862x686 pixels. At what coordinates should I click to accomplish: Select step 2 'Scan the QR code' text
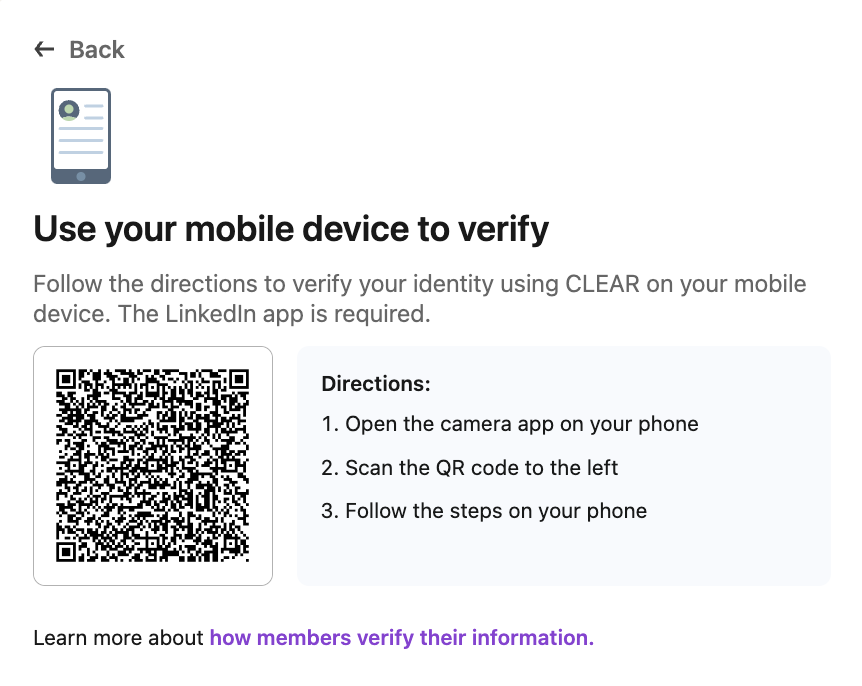click(470, 468)
